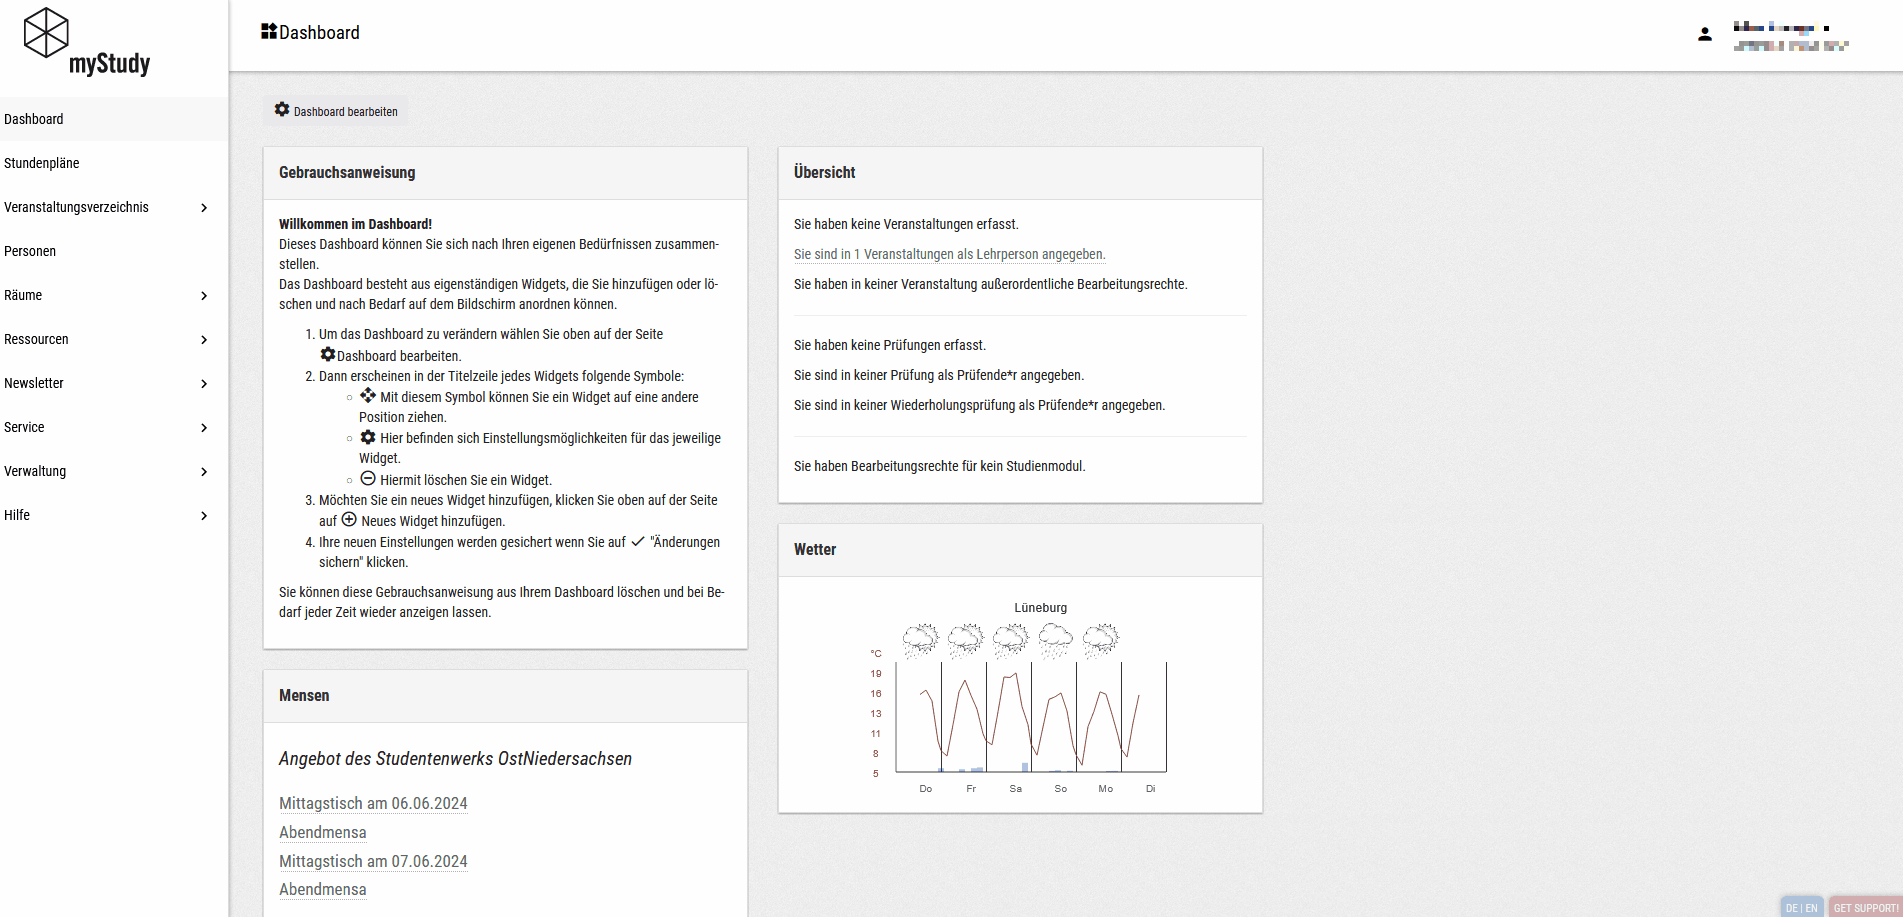Click 'Sie haben keine Prüfungen erfasst.' text
Image resolution: width=1903 pixels, height=917 pixels.
(890, 345)
